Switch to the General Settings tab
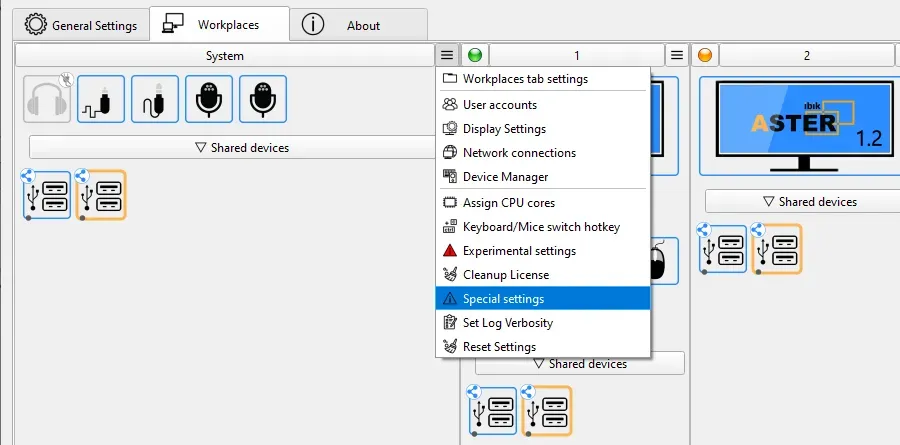This screenshot has width=900, height=445. (x=81, y=25)
